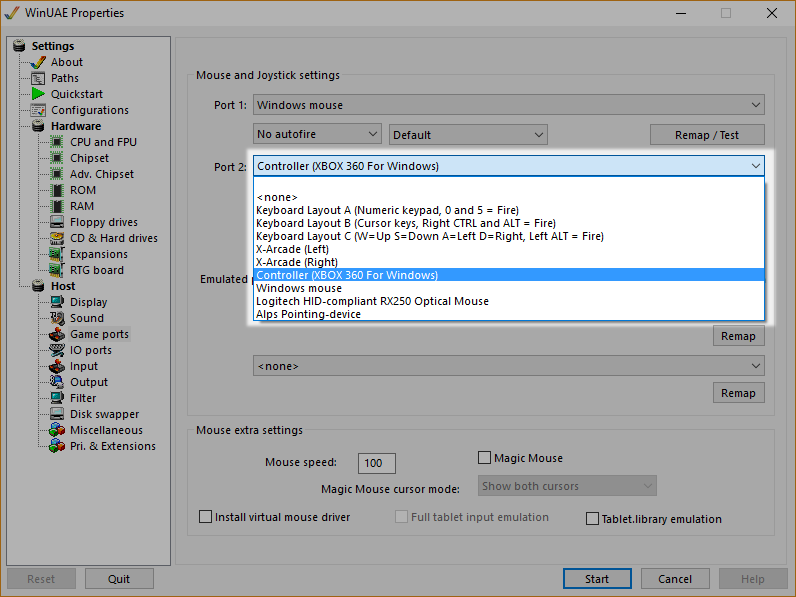Toggle Install virtual mouse driver checkbox
This screenshot has height=597, width=796.
click(x=206, y=518)
